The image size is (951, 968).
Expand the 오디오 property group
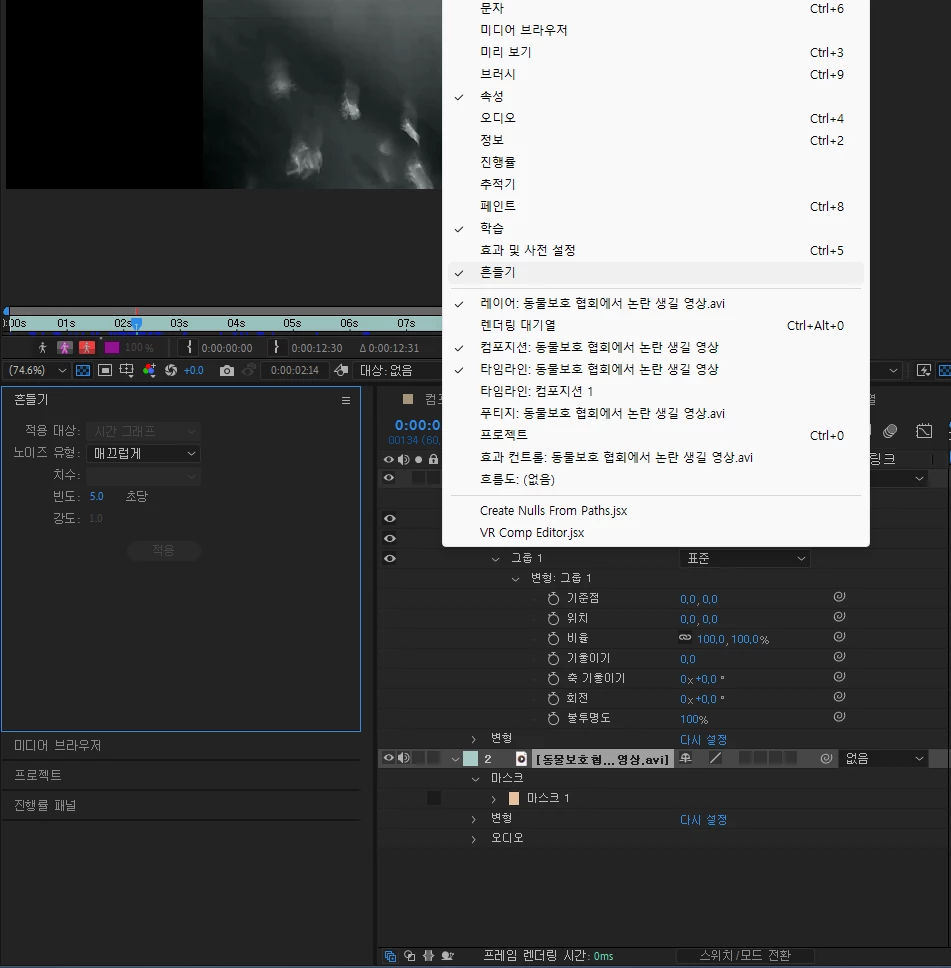[x=474, y=839]
